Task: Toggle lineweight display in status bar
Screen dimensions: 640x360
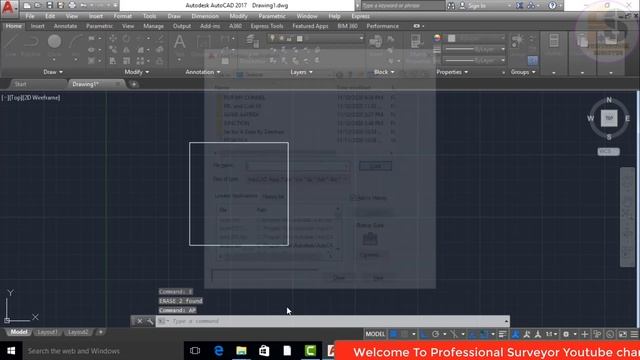Action: pos(502,334)
